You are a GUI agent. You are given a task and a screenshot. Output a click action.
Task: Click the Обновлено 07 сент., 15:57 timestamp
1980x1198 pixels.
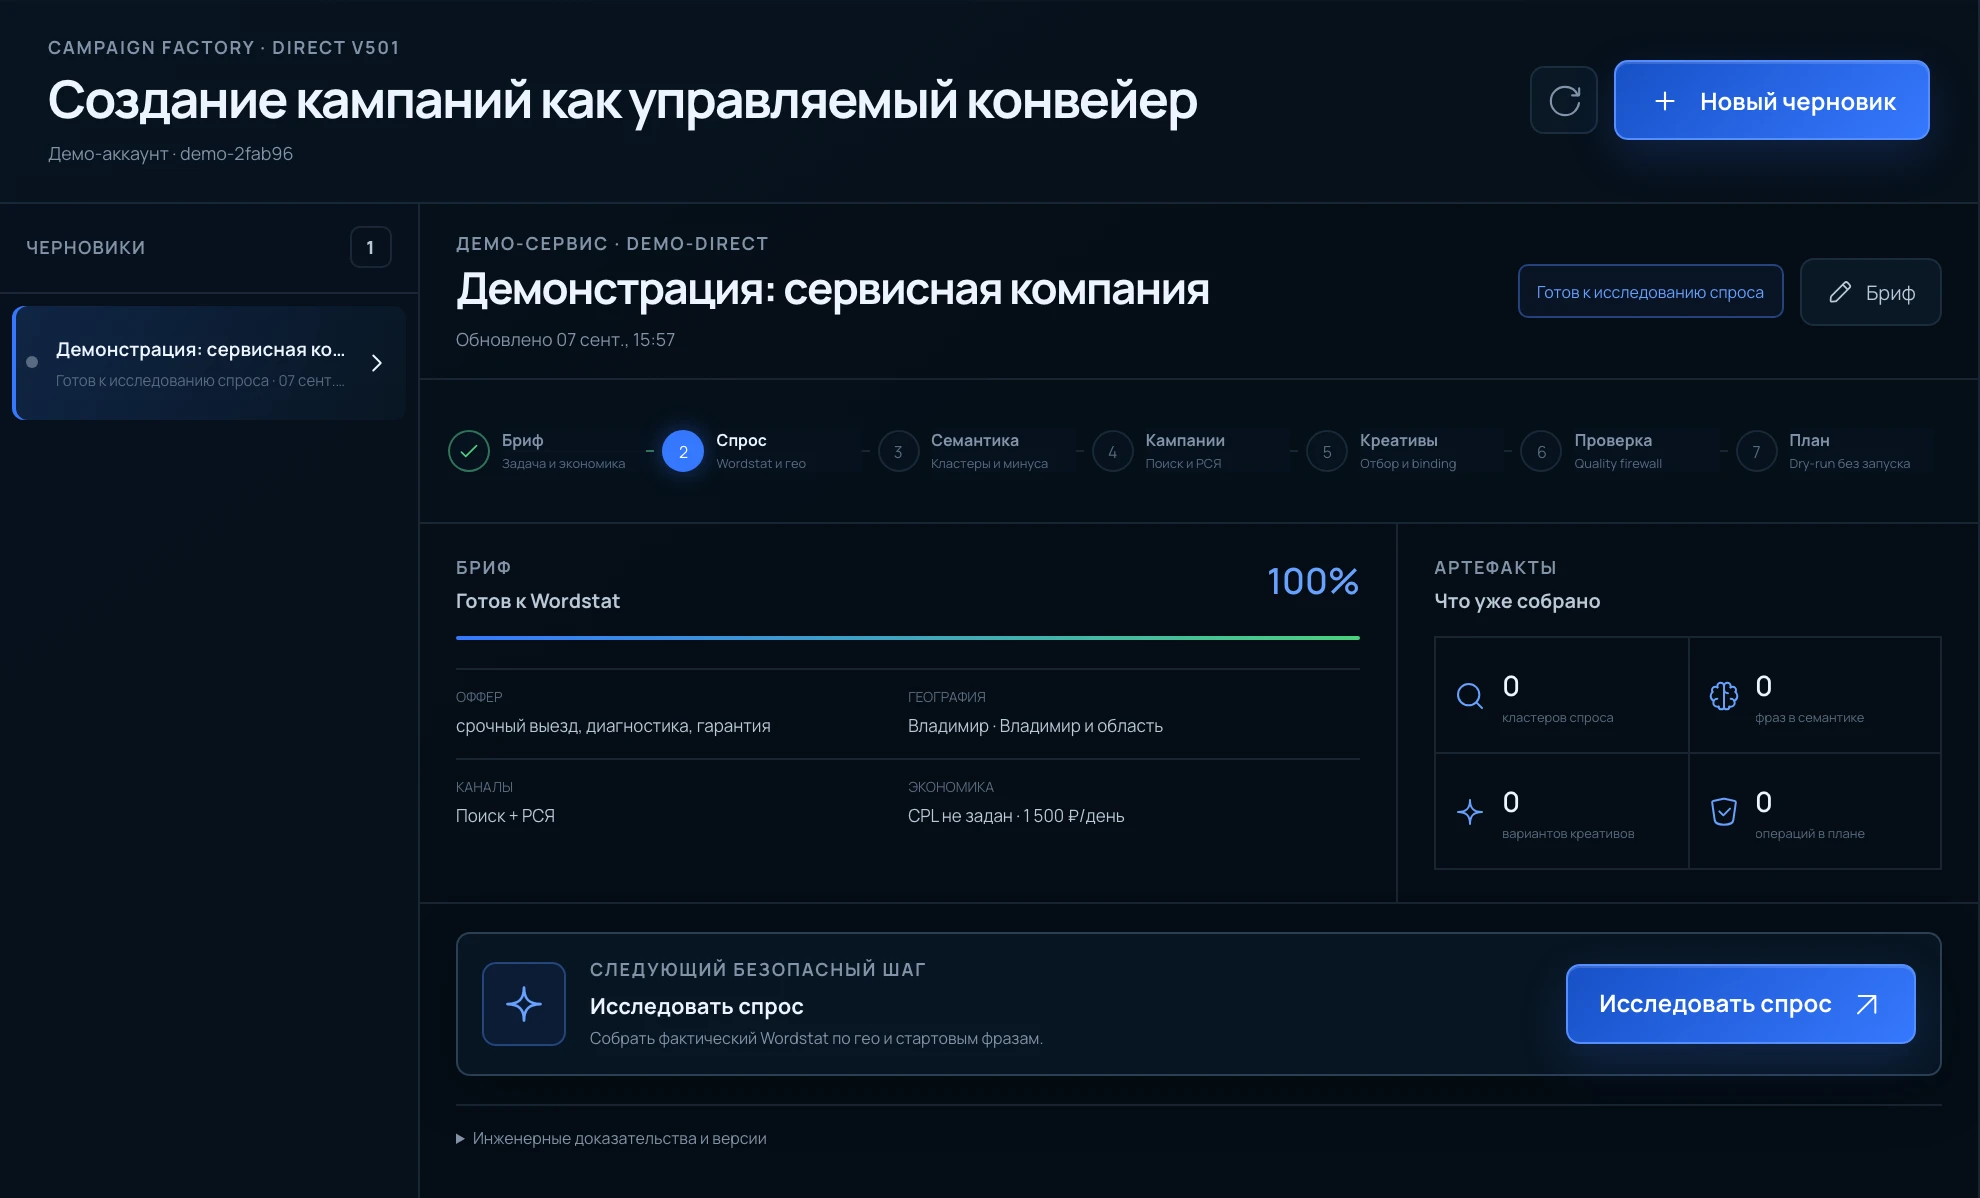click(x=565, y=340)
